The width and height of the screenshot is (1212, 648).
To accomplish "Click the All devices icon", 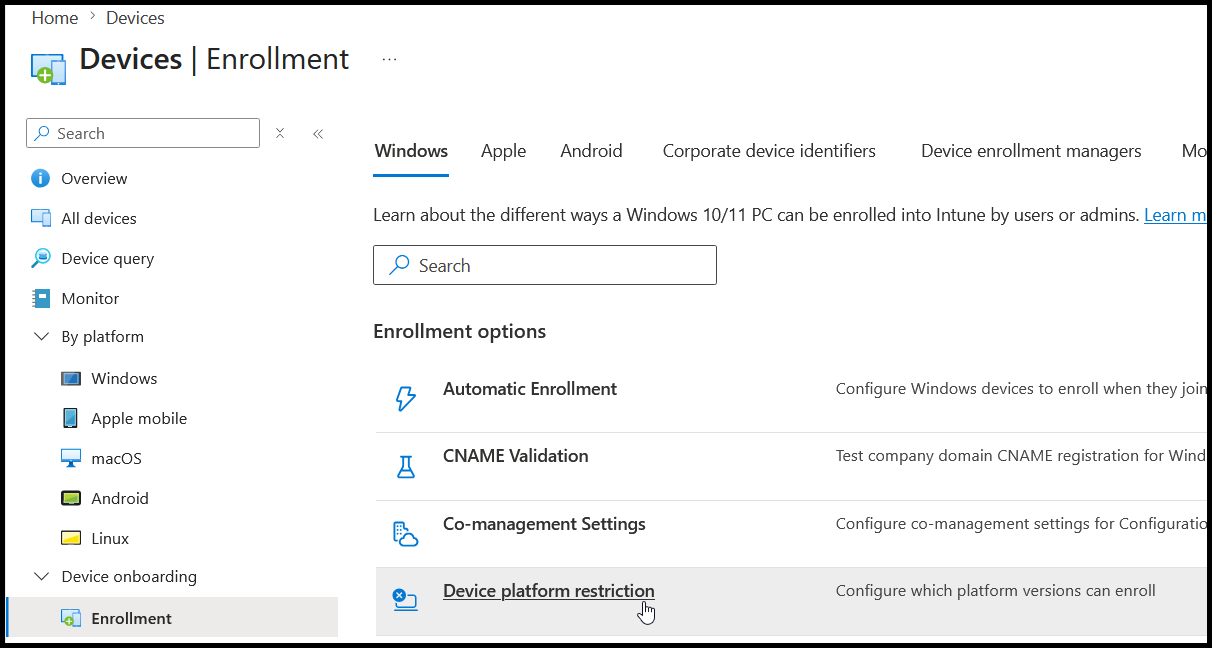I will (x=41, y=218).
